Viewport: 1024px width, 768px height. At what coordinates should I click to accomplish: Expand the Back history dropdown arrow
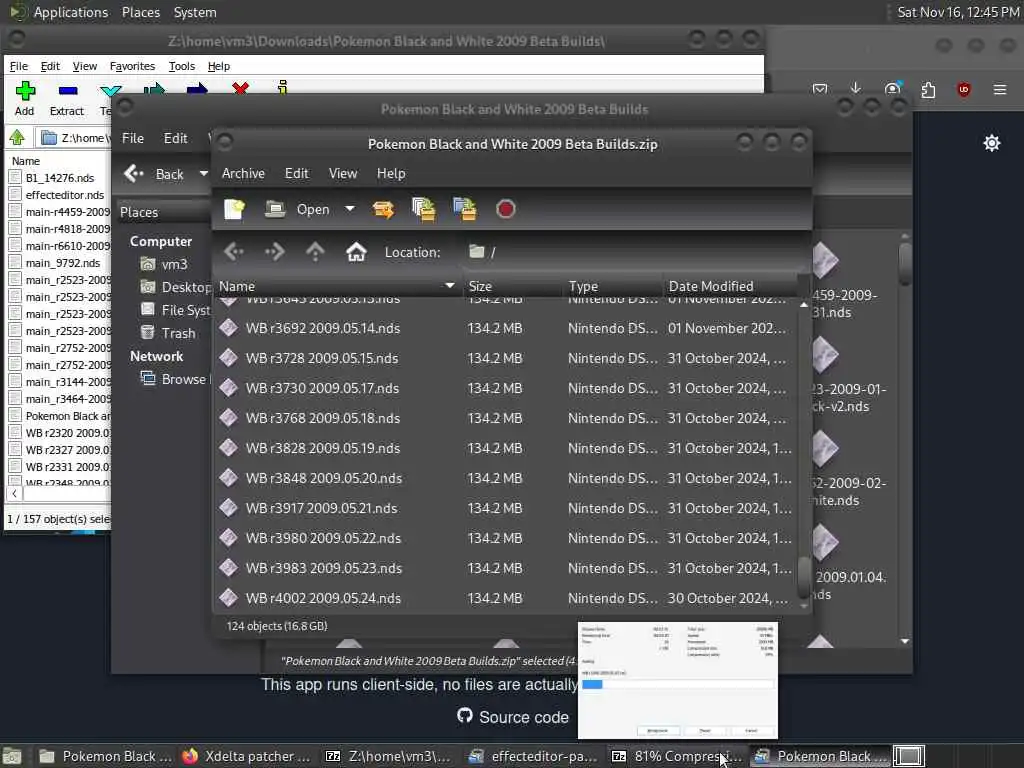203,174
